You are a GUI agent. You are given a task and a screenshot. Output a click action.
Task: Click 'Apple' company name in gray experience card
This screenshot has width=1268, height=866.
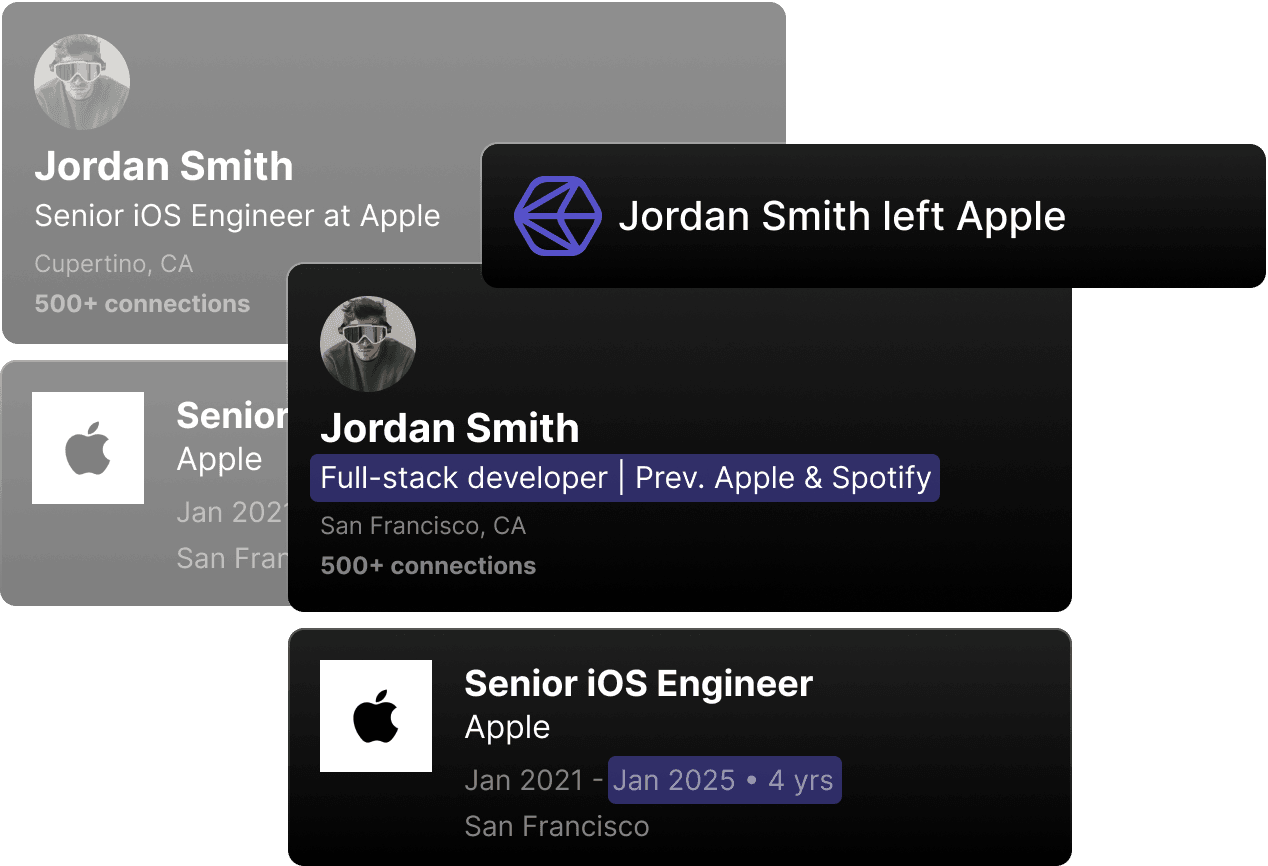[220, 459]
